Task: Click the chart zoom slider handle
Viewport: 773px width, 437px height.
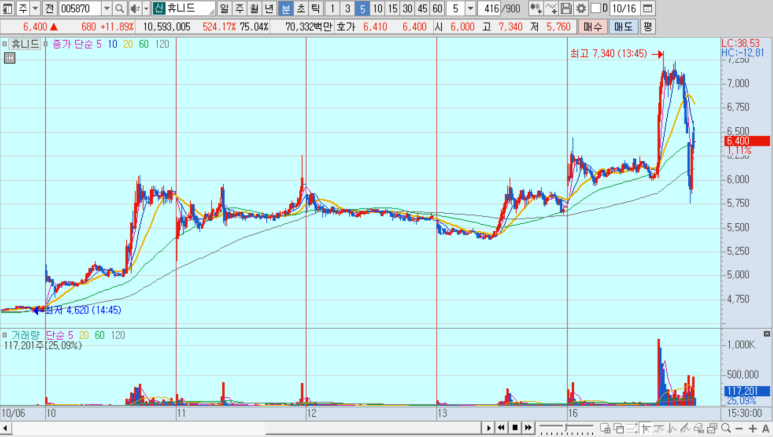Action: [x=566, y=427]
